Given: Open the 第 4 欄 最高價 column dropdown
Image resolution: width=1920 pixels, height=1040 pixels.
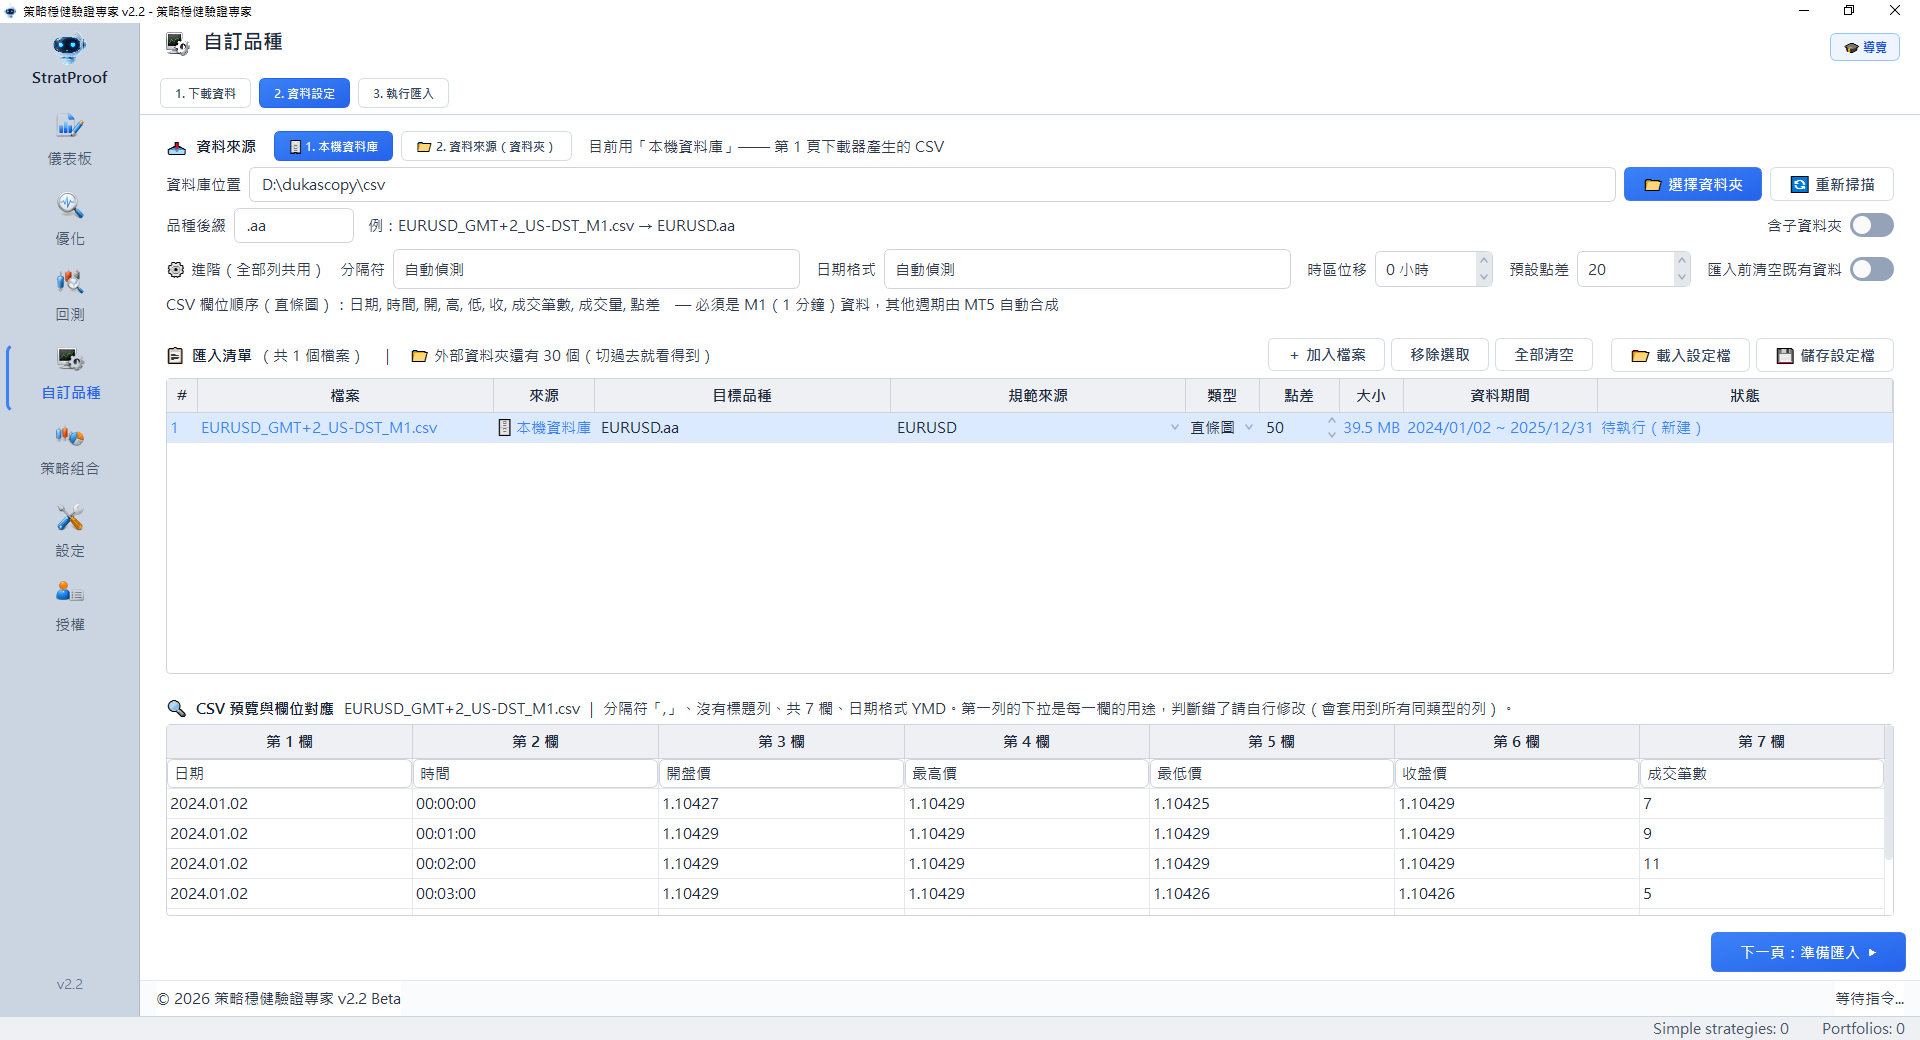Looking at the screenshot, I should [1027, 774].
